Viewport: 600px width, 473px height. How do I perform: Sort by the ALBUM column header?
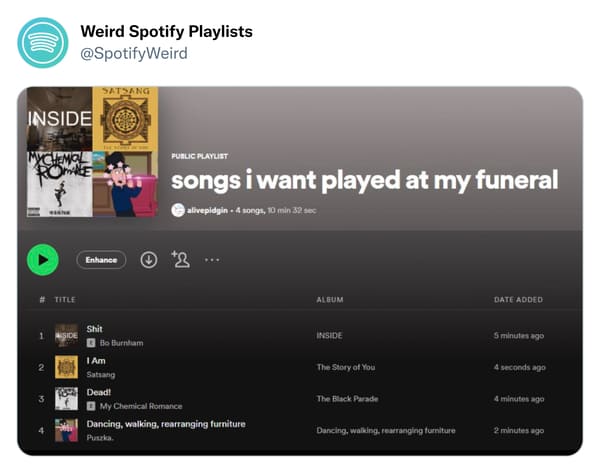[330, 300]
